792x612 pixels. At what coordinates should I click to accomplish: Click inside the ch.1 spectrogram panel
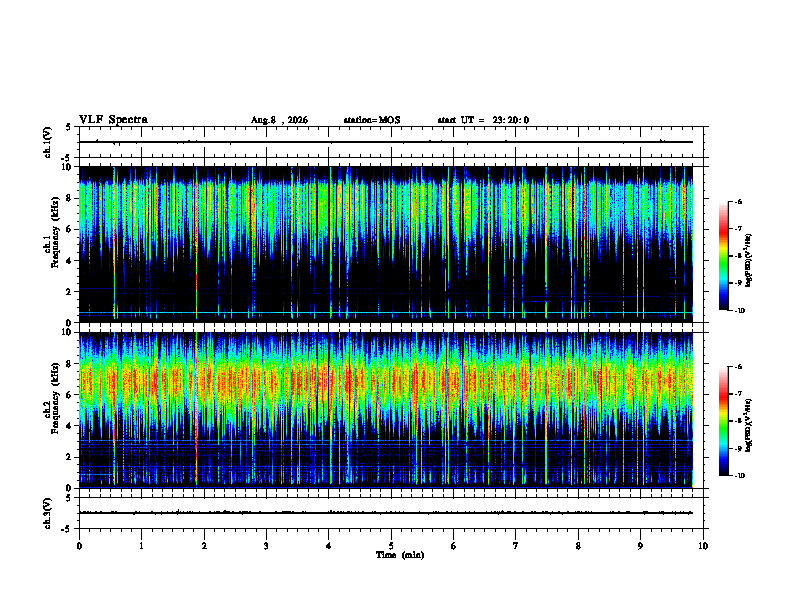pos(386,244)
